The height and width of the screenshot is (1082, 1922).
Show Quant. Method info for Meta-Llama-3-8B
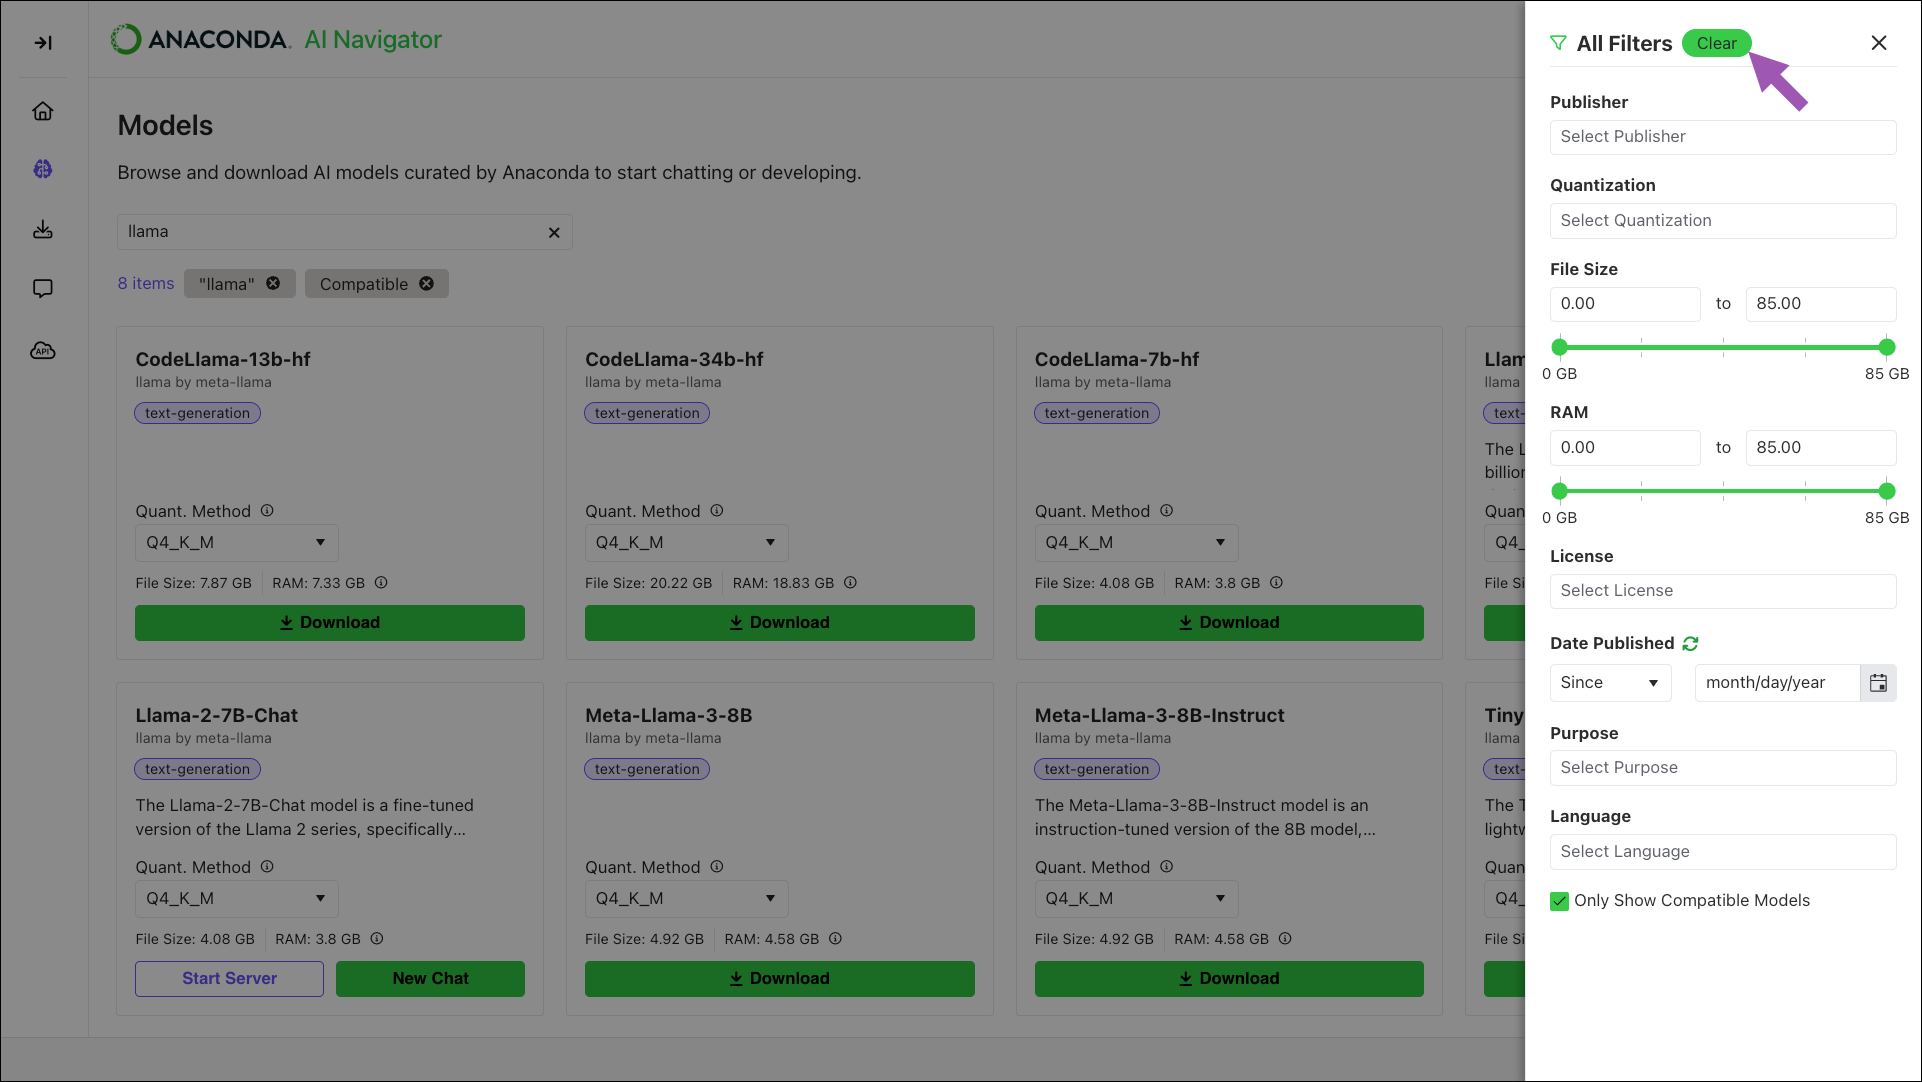coord(717,866)
